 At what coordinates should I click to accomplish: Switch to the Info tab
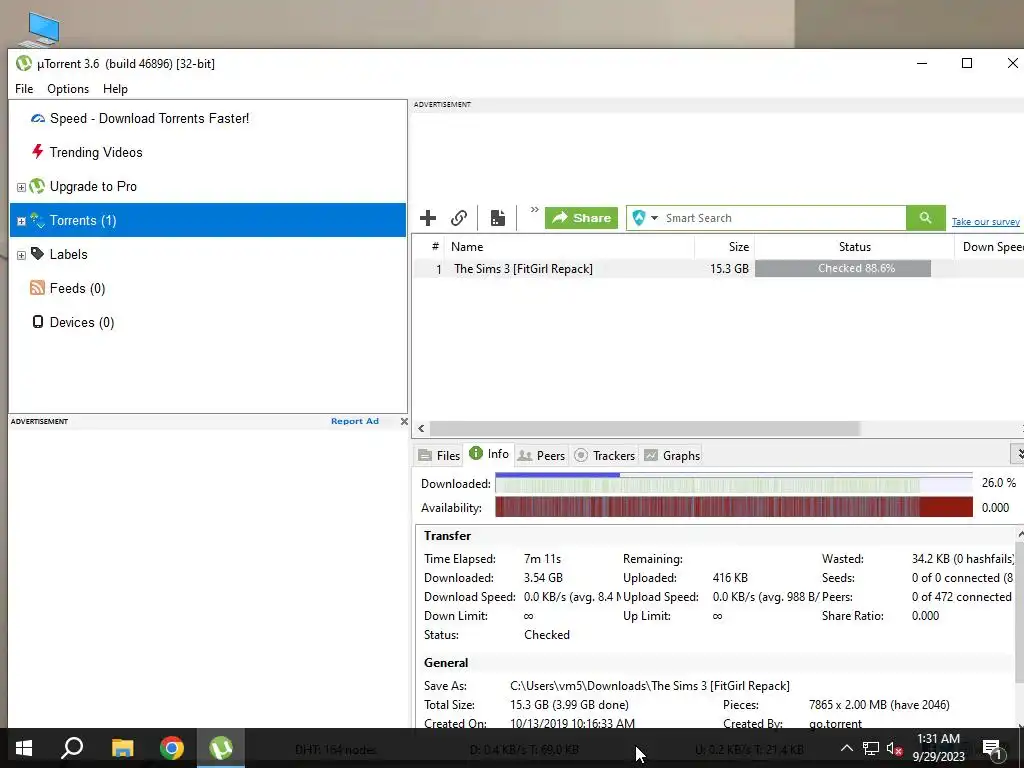click(x=489, y=454)
